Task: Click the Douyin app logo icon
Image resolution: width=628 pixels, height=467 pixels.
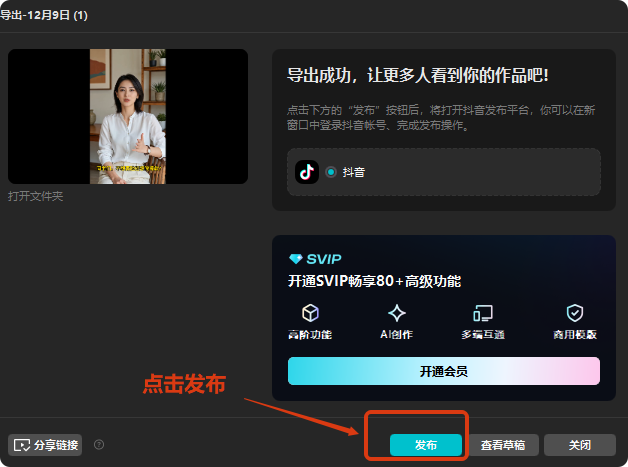Action: pyautogui.click(x=307, y=172)
